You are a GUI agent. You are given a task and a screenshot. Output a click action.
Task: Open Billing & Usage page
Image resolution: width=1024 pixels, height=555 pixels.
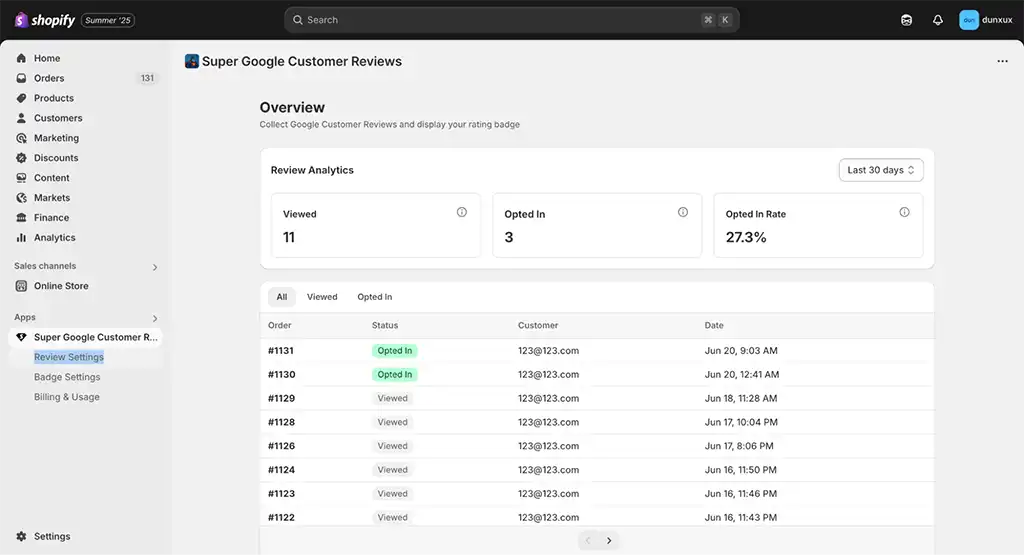pos(67,397)
